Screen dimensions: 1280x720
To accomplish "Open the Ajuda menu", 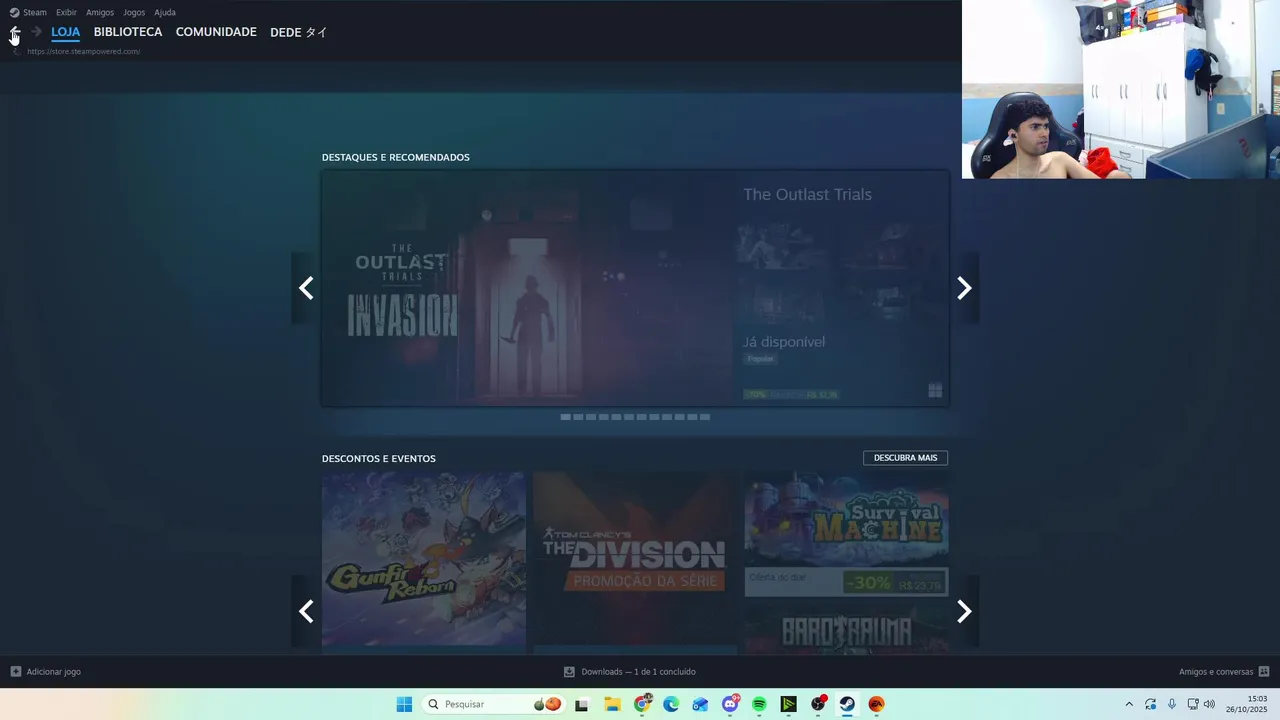I will (x=165, y=12).
